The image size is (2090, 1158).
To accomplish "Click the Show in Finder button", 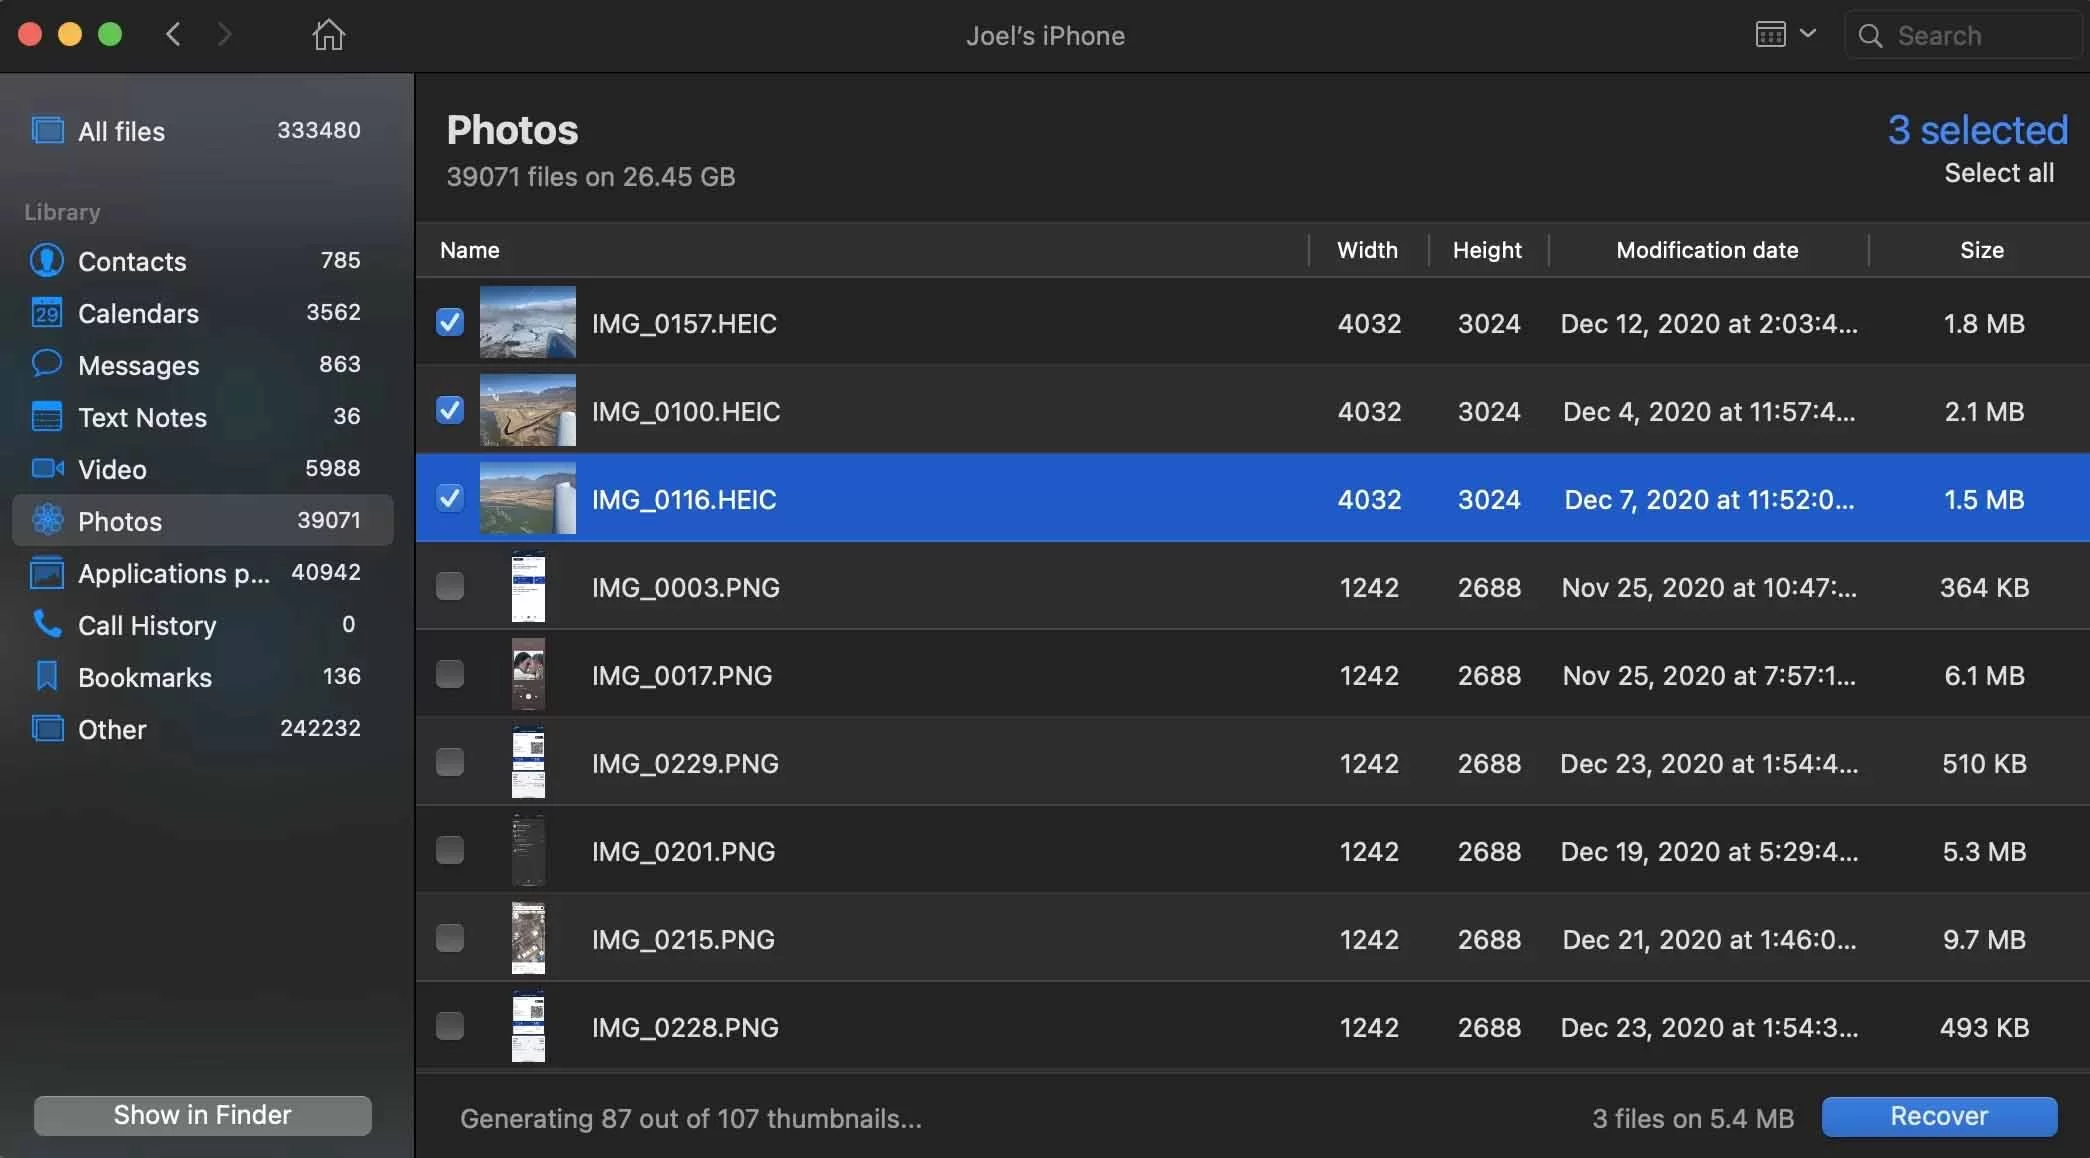I will 202,1115.
